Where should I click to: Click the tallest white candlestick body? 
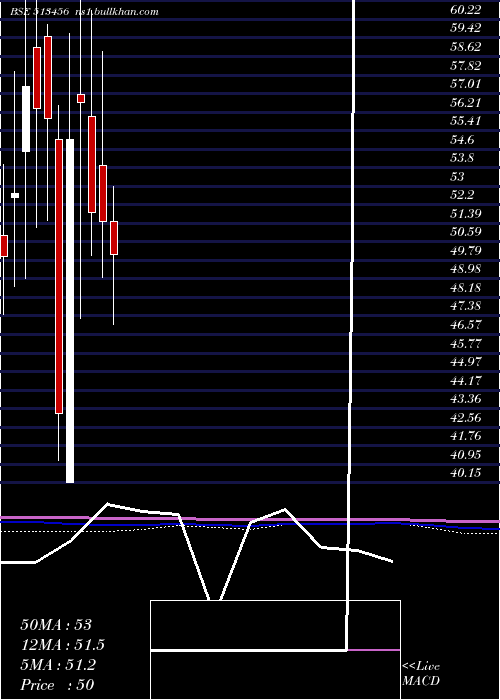click(70, 311)
